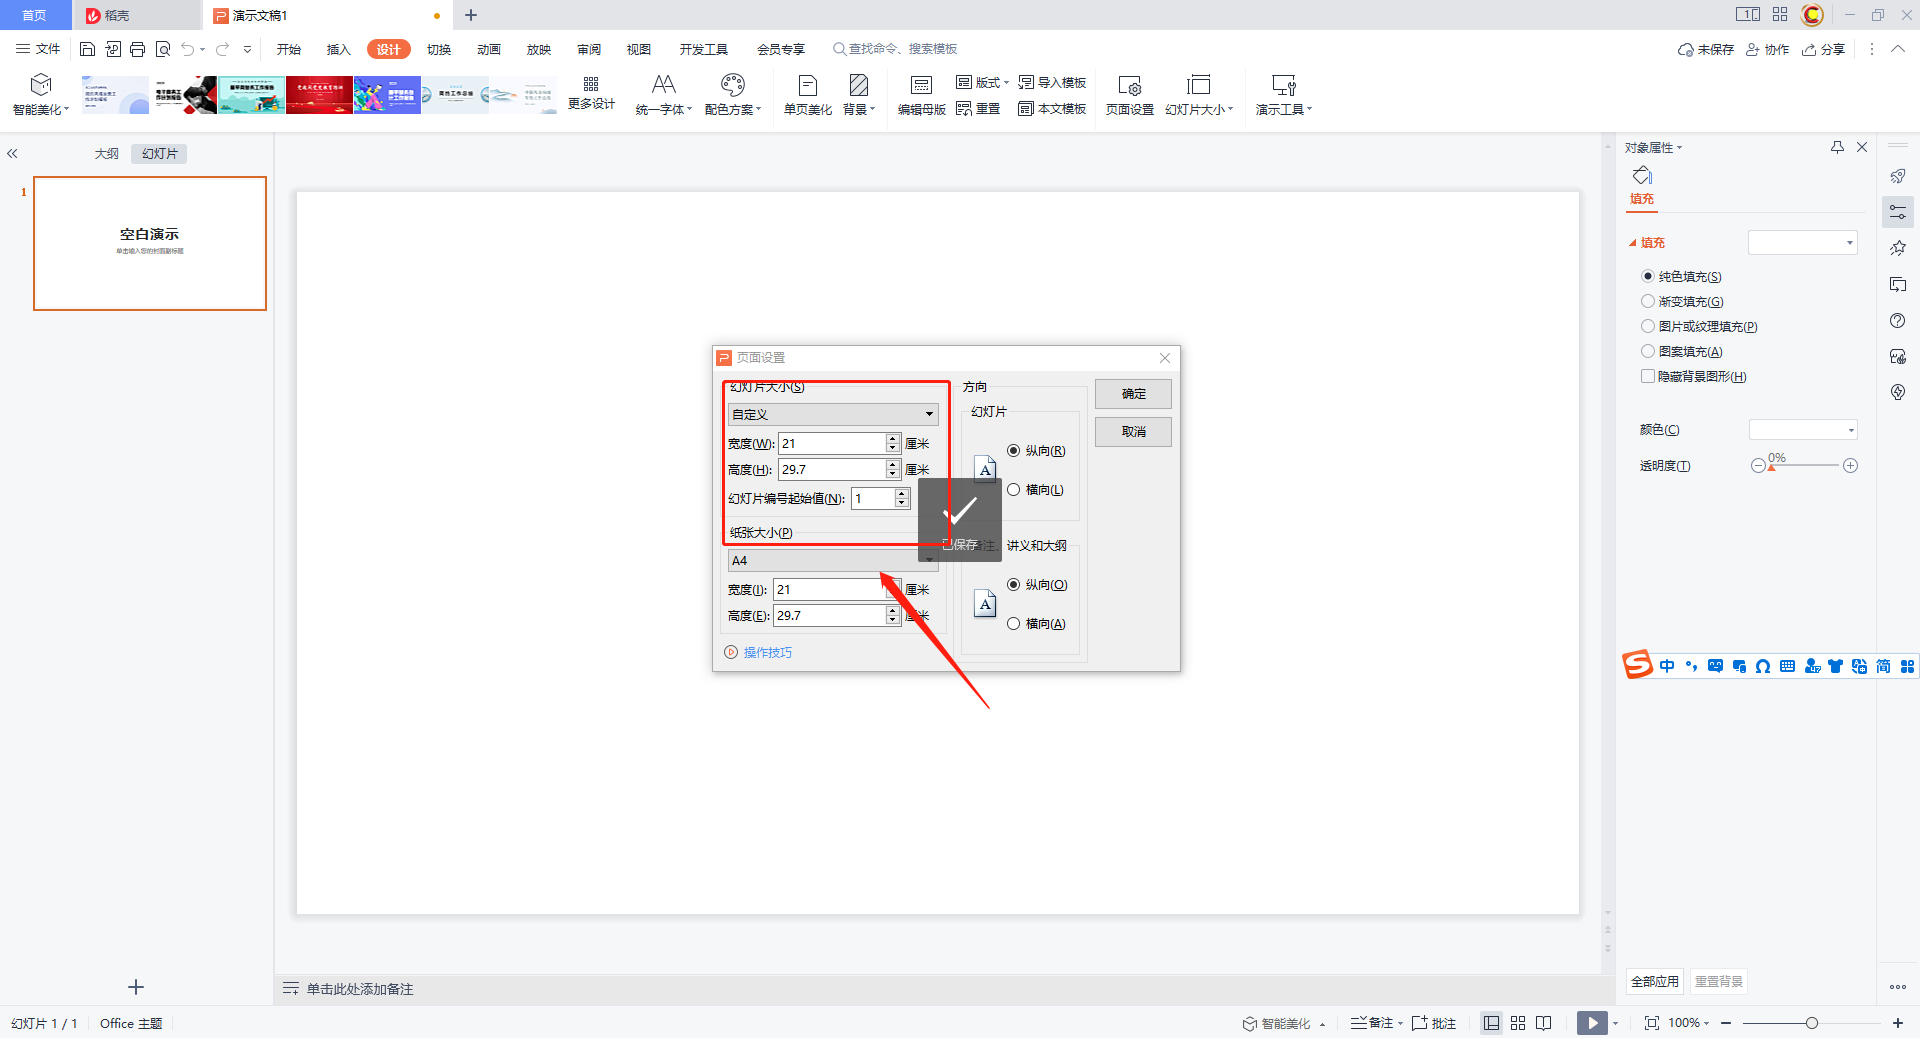Click Share (分享) icon at top right
Image resolution: width=1920 pixels, height=1038 pixels.
click(x=1810, y=49)
